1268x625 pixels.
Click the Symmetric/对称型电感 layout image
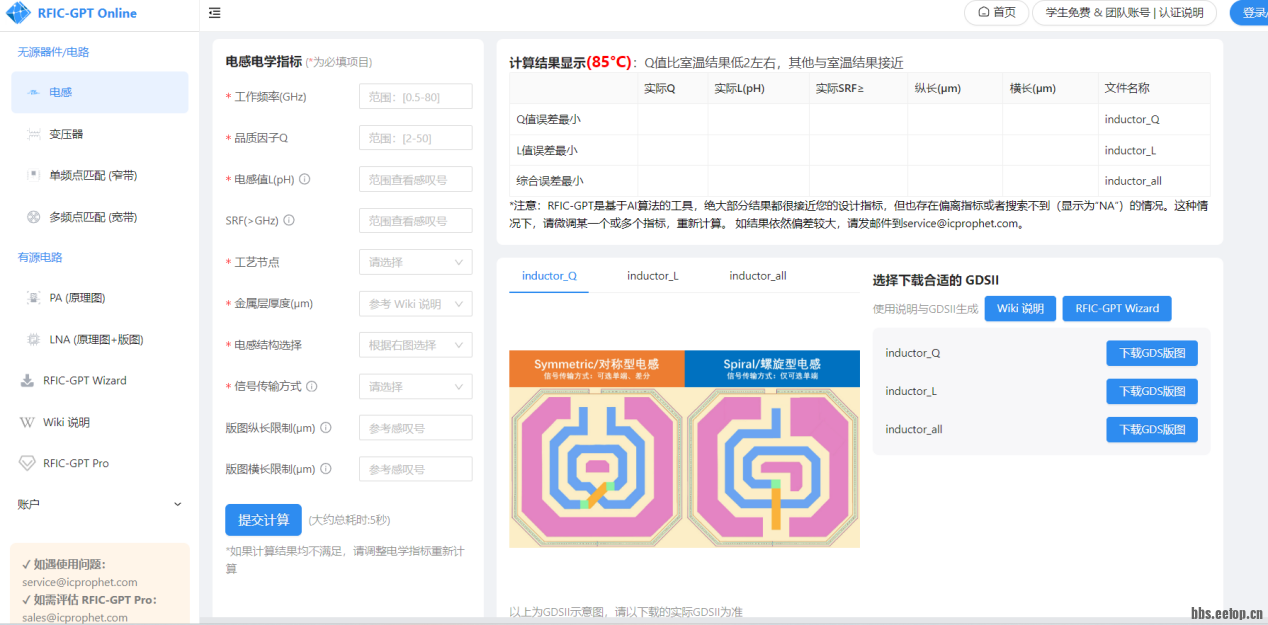pos(597,449)
